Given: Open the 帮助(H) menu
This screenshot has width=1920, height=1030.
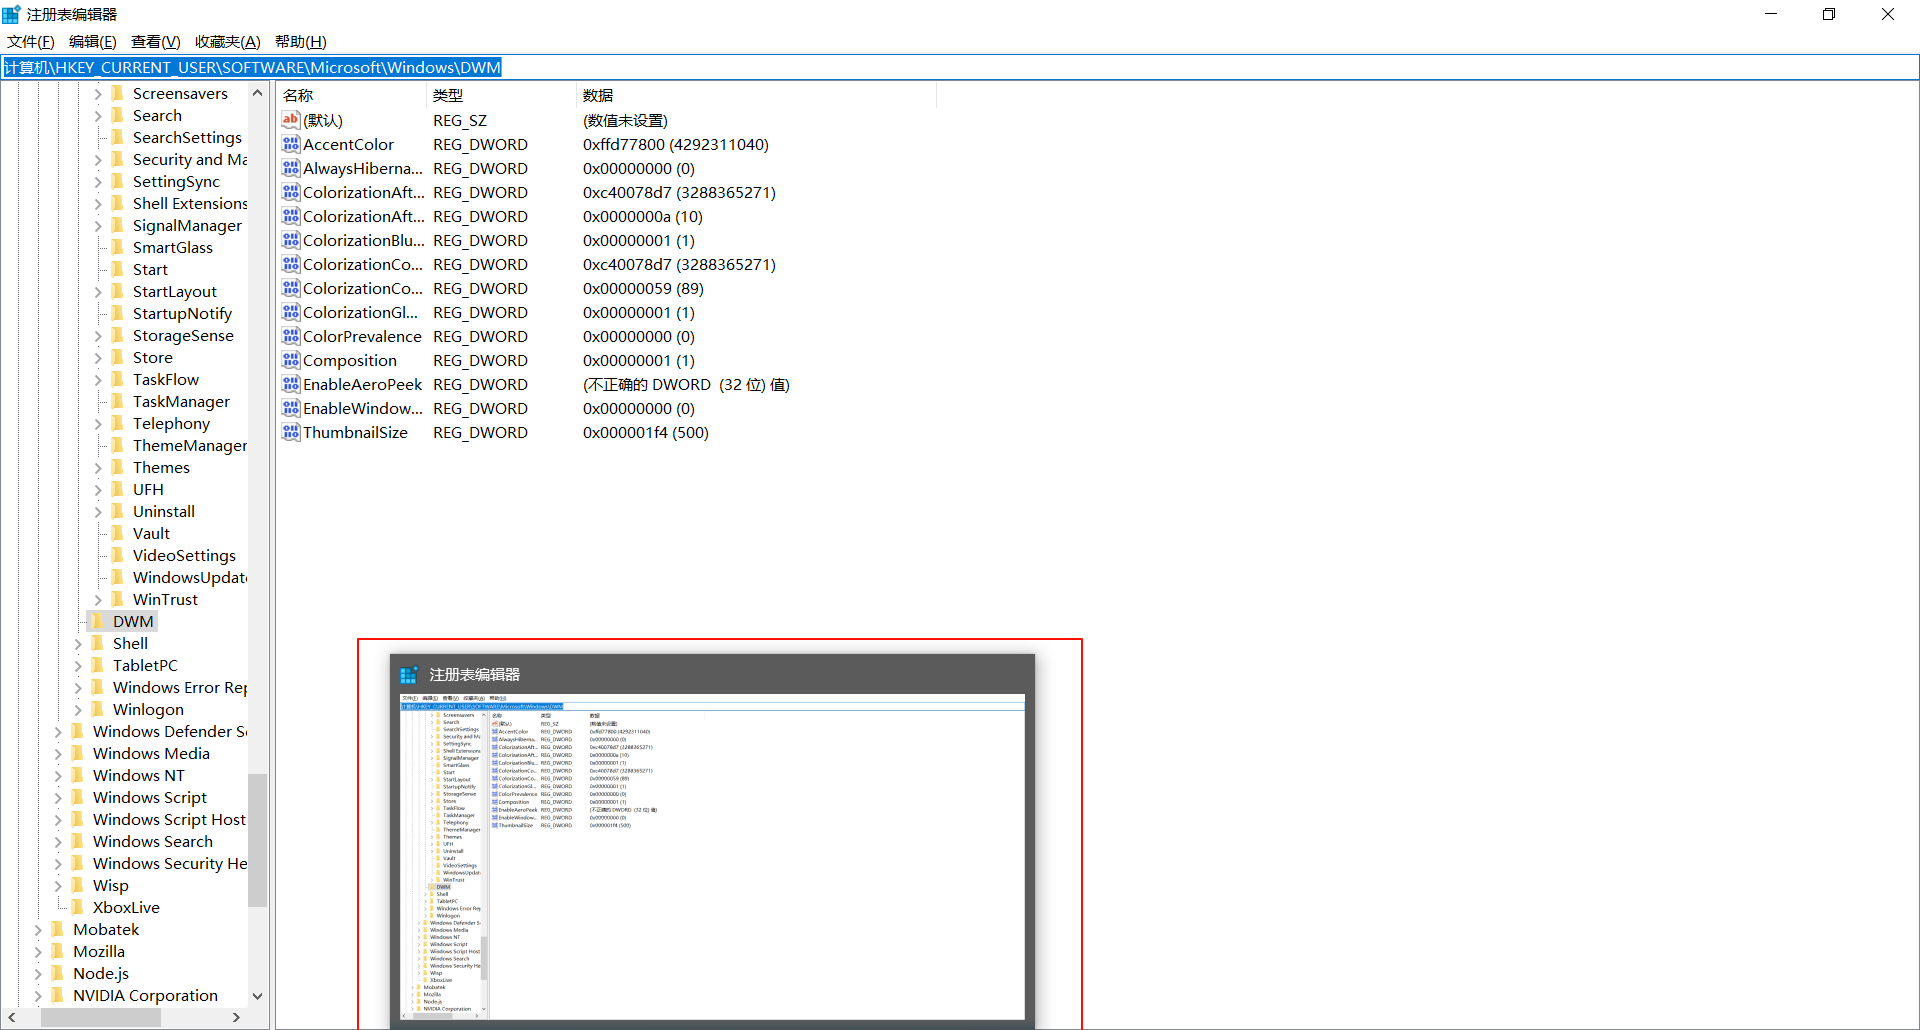Looking at the screenshot, I should 301,41.
